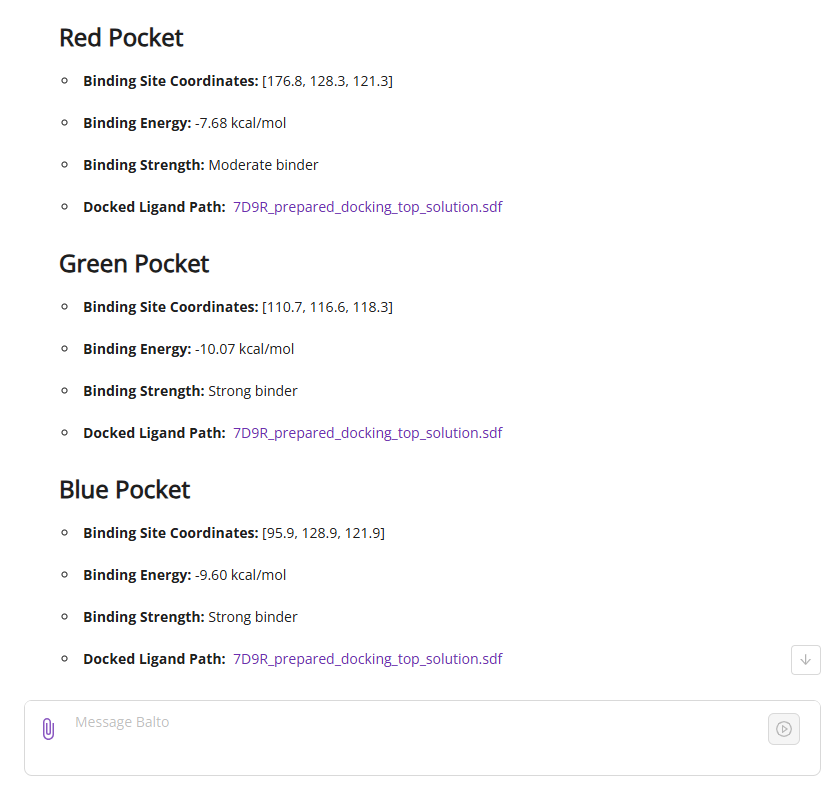829x786 pixels.
Task: Click the Blue Pocket heading
Action: click(x=124, y=490)
